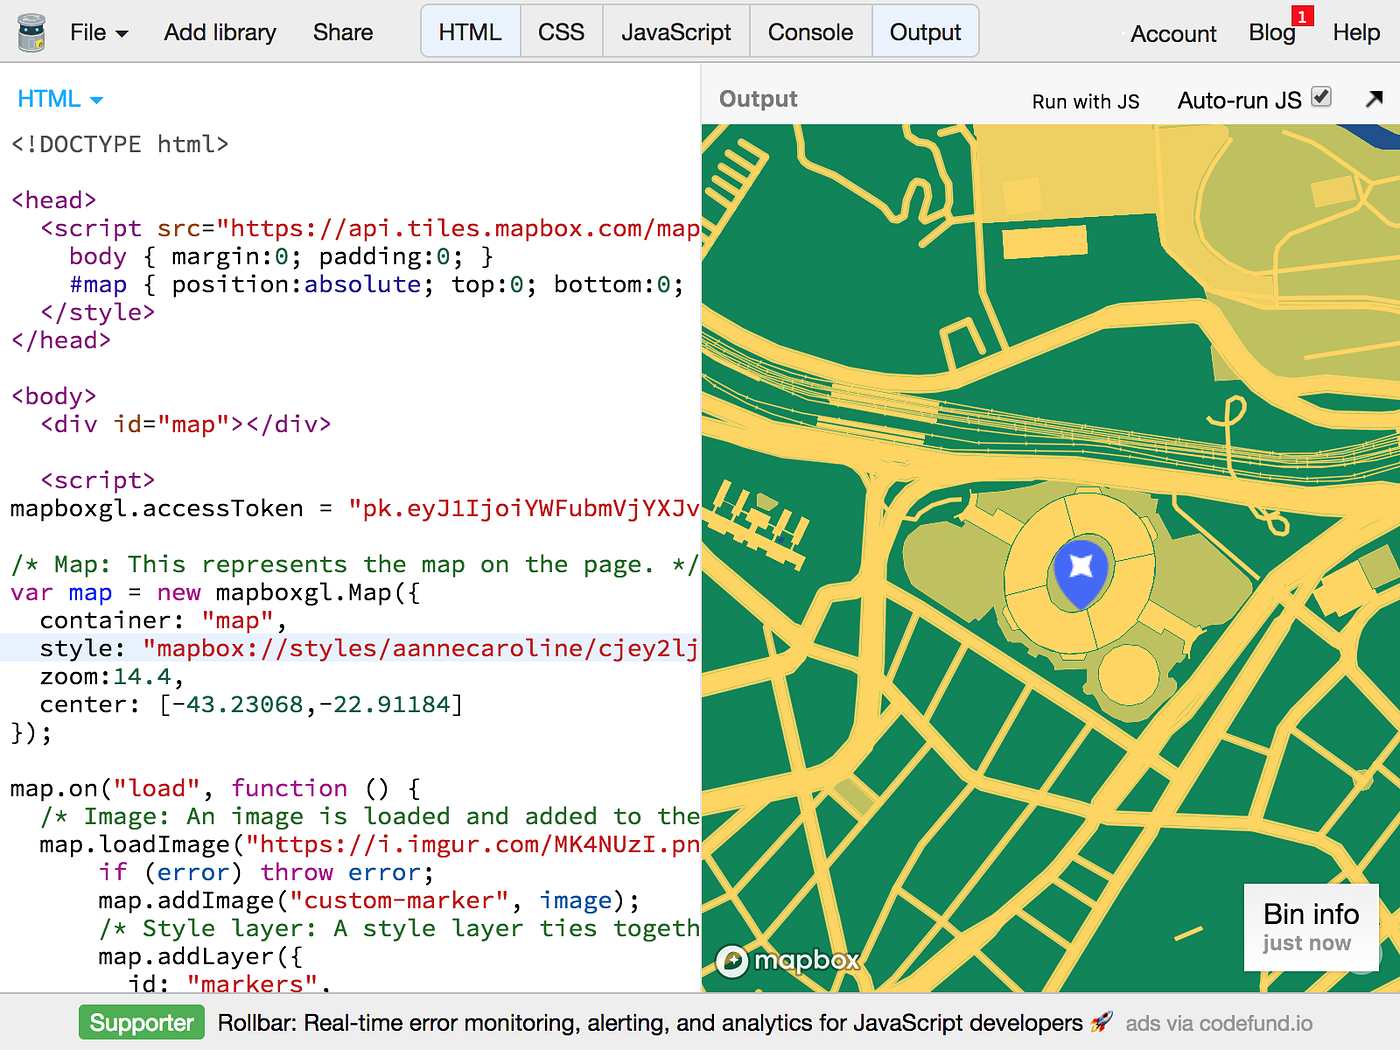Screen dimensions: 1400x1050
Task: Click the Bin info panel
Action: click(1311, 927)
